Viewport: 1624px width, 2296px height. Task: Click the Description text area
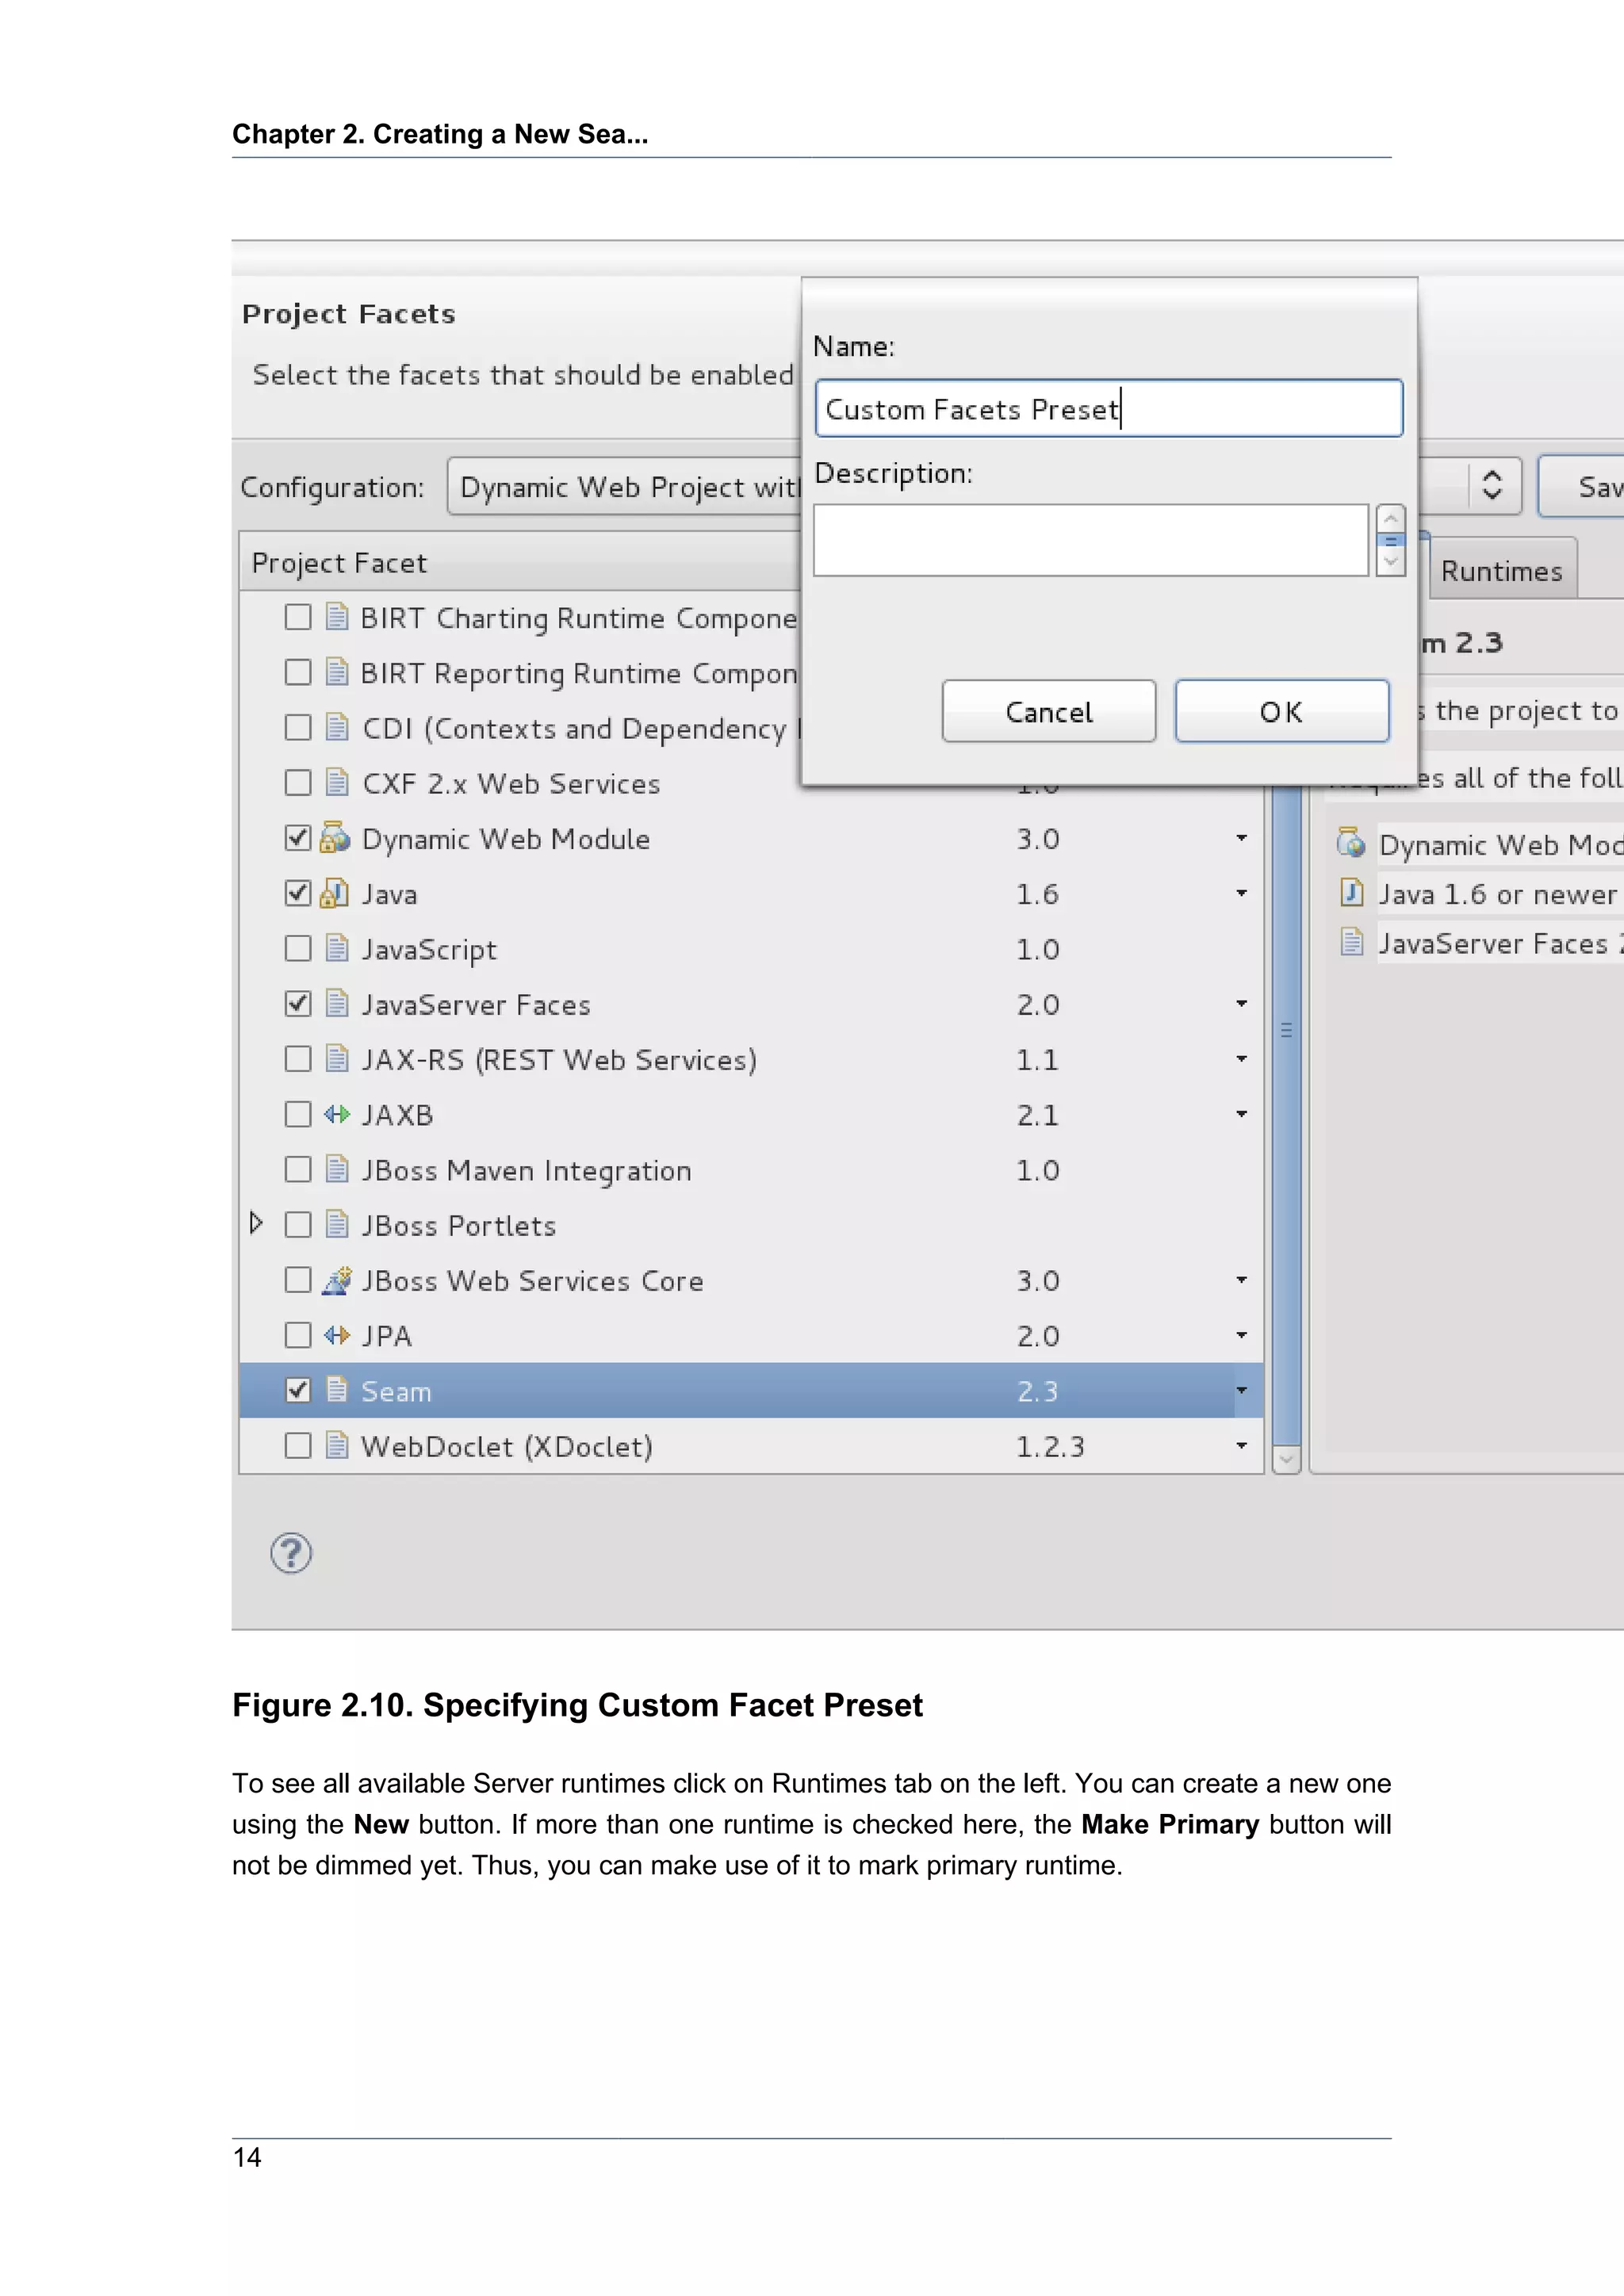[x=1091, y=540]
